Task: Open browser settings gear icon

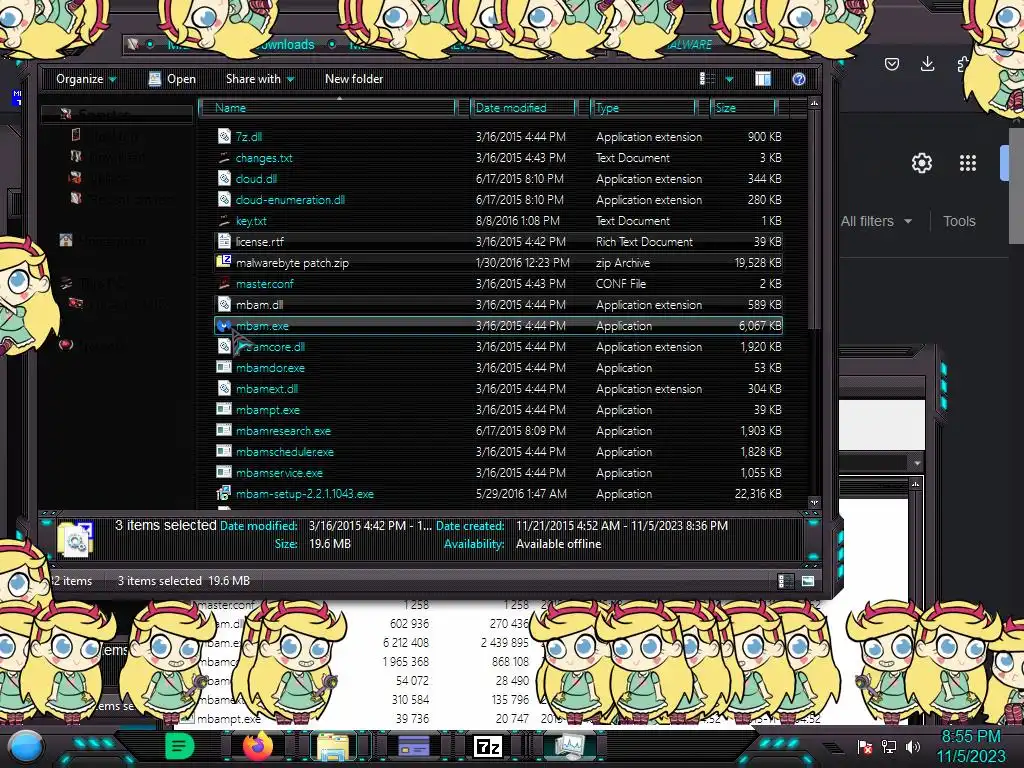Action: click(921, 163)
